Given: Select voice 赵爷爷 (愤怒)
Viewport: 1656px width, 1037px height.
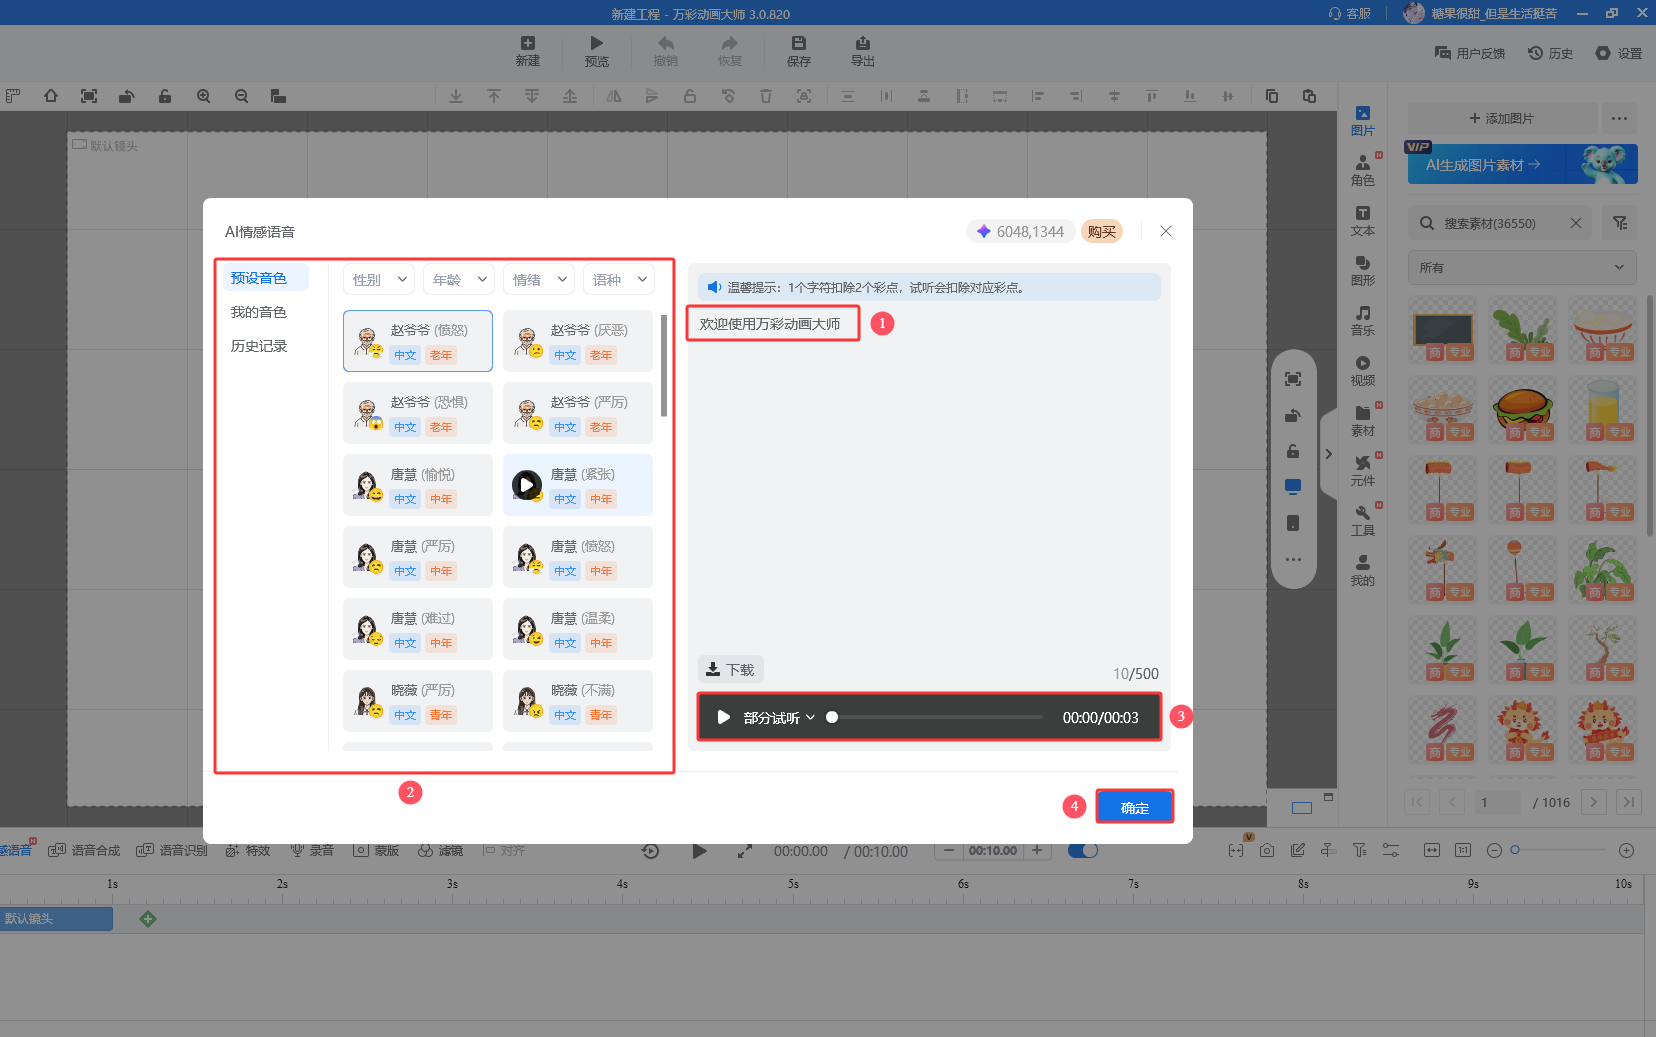Looking at the screenshot, I should tap(418, 341).
